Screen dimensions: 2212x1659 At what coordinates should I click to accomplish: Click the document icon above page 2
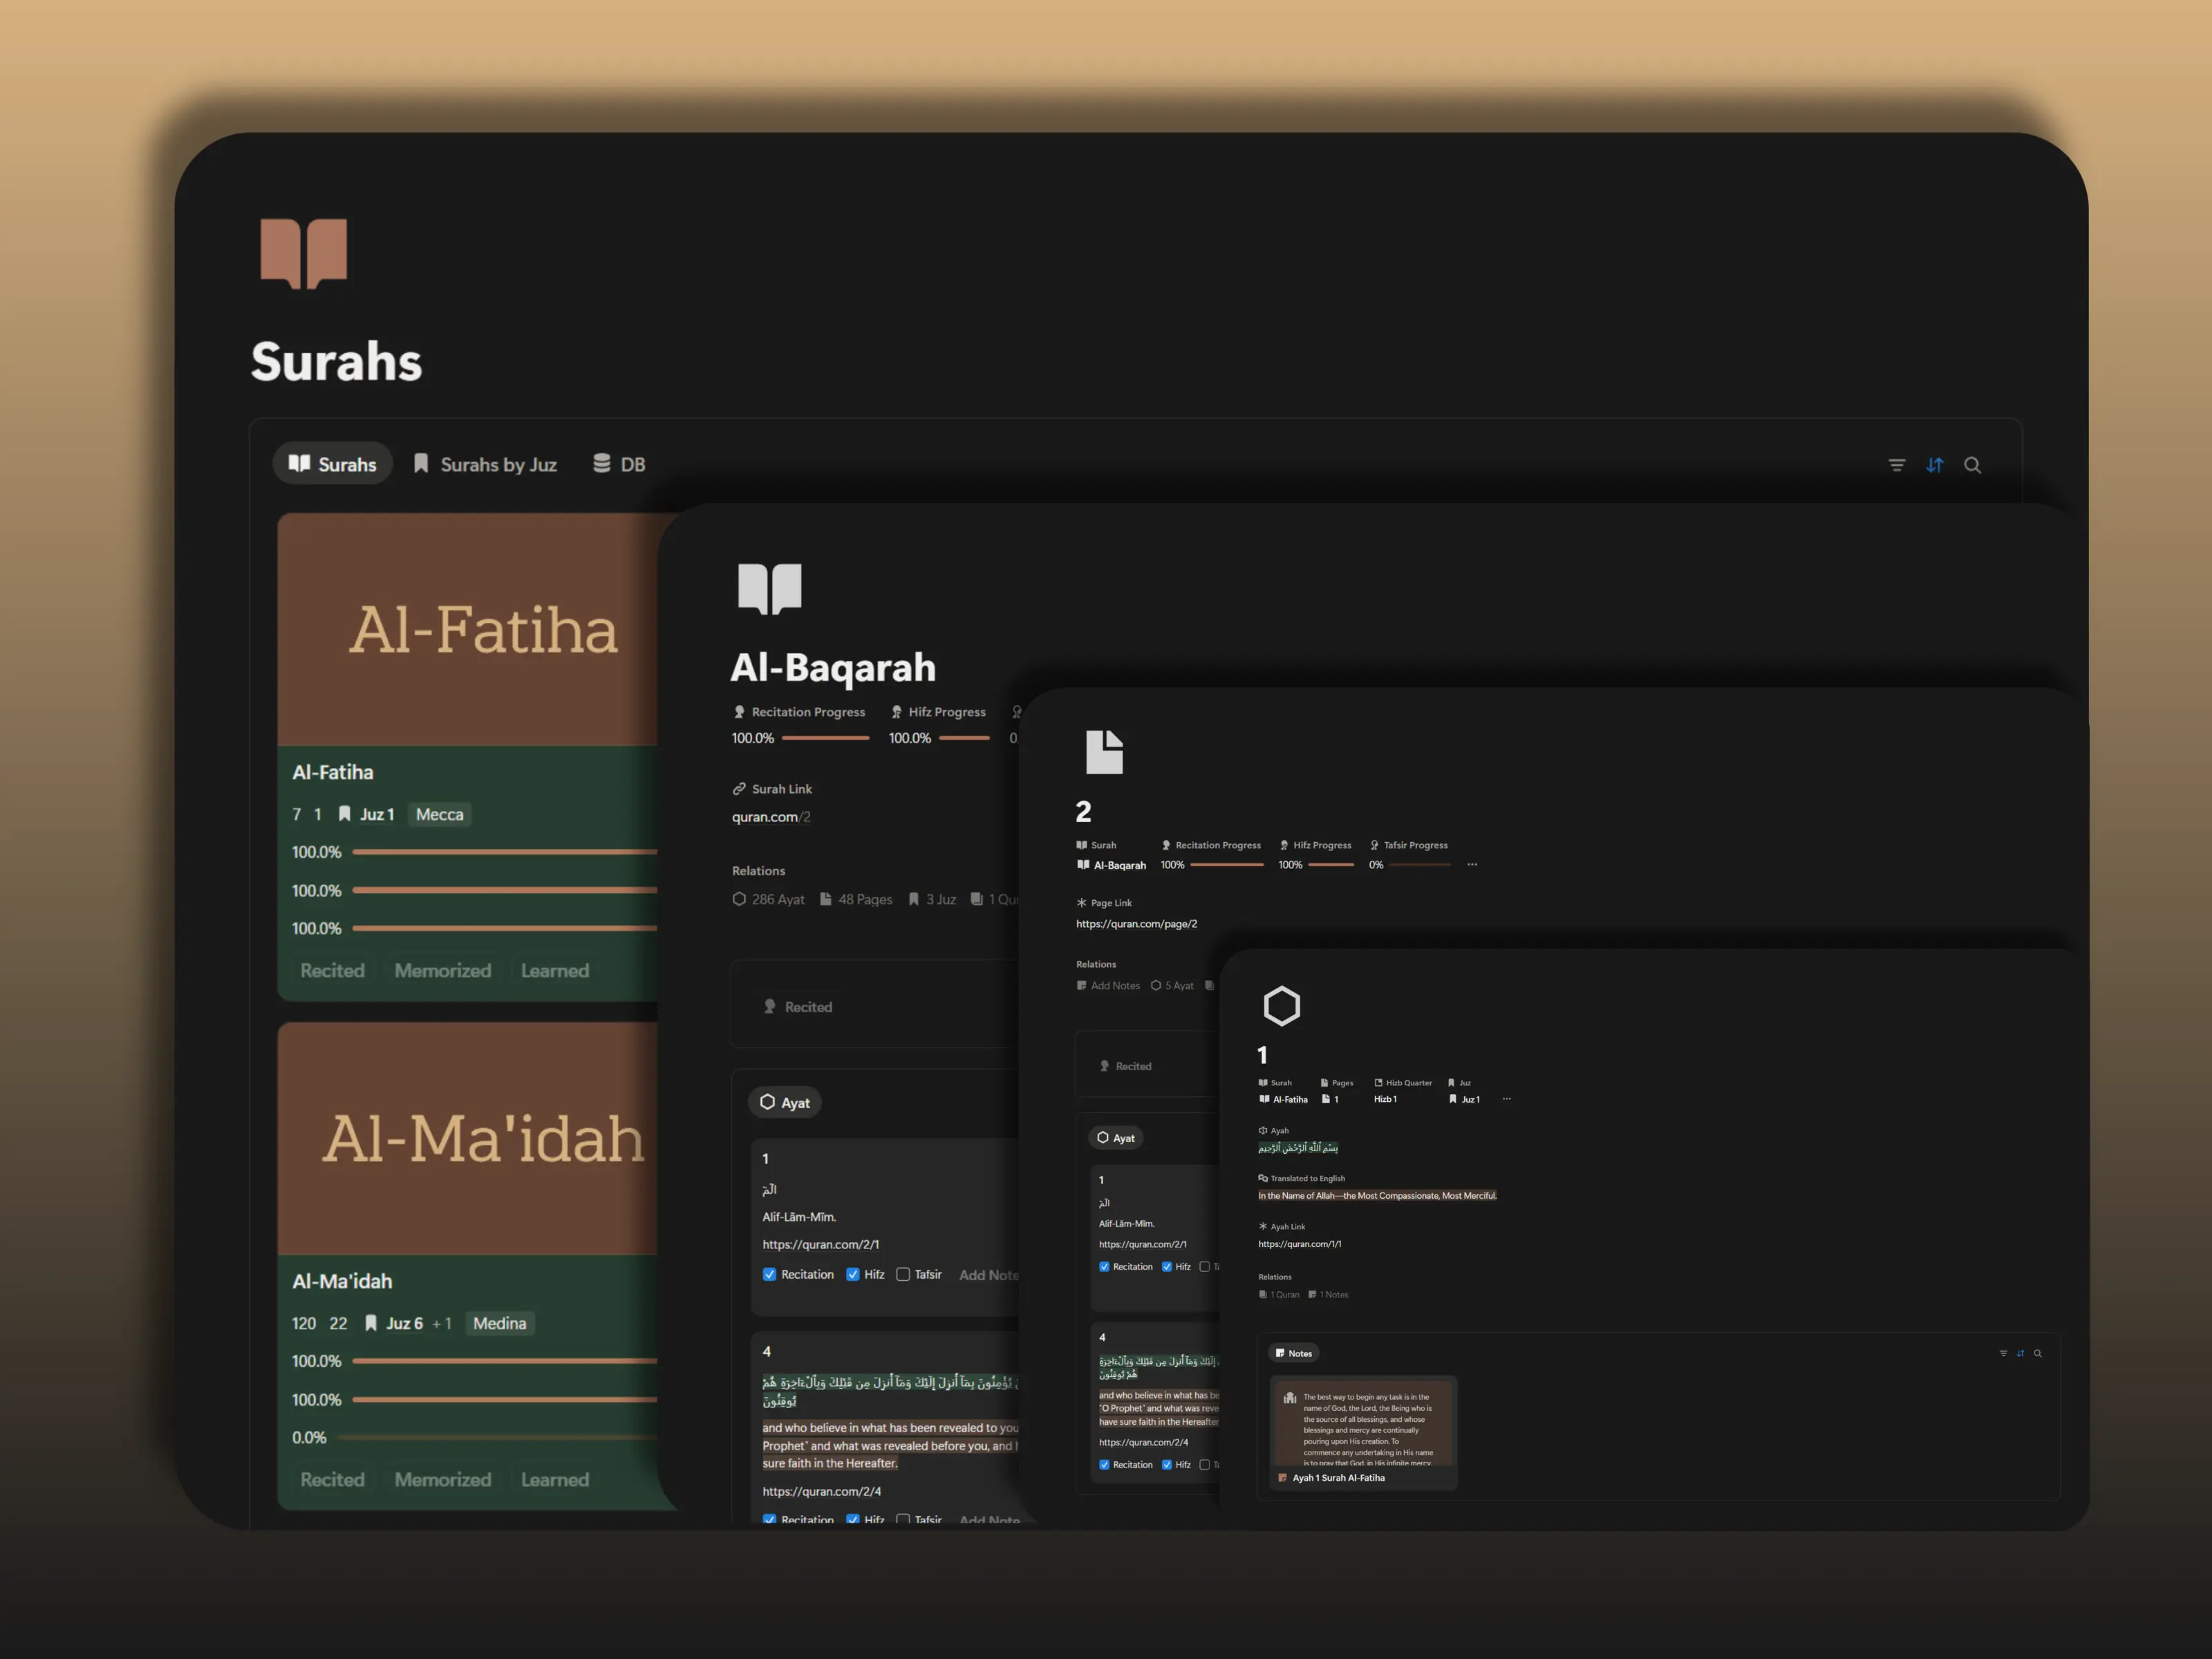(1104, 752)
